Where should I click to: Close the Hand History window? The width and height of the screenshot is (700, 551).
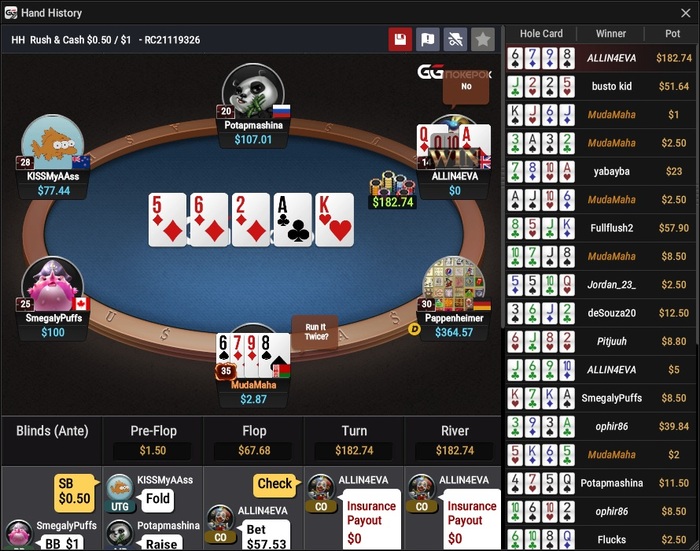point(686,13)
